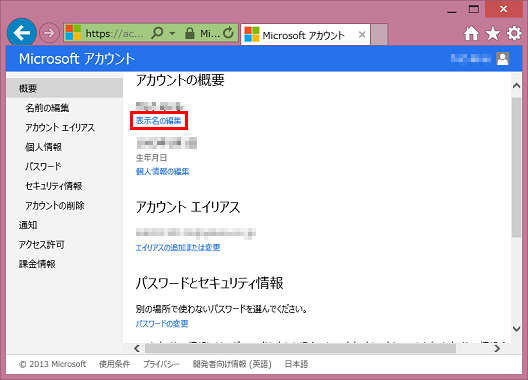Click the パスワードの変更 link
528x380 pixels.
click(162, 324)
